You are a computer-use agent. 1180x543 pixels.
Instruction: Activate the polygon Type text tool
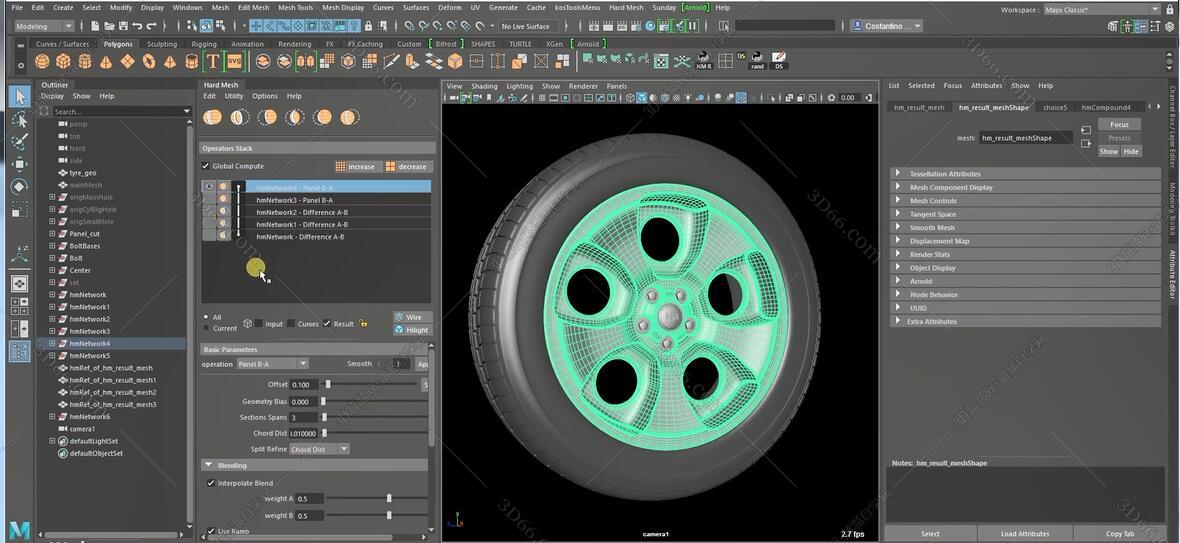coord(212,62)
